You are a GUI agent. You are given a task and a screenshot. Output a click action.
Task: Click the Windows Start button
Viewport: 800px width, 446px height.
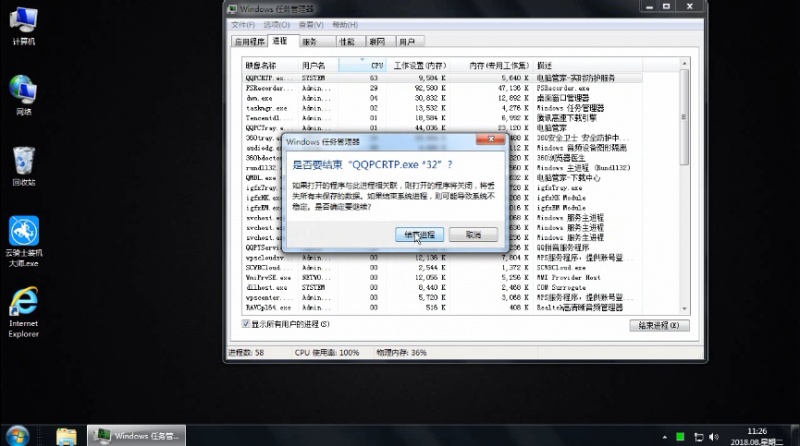tap(17, 436)
